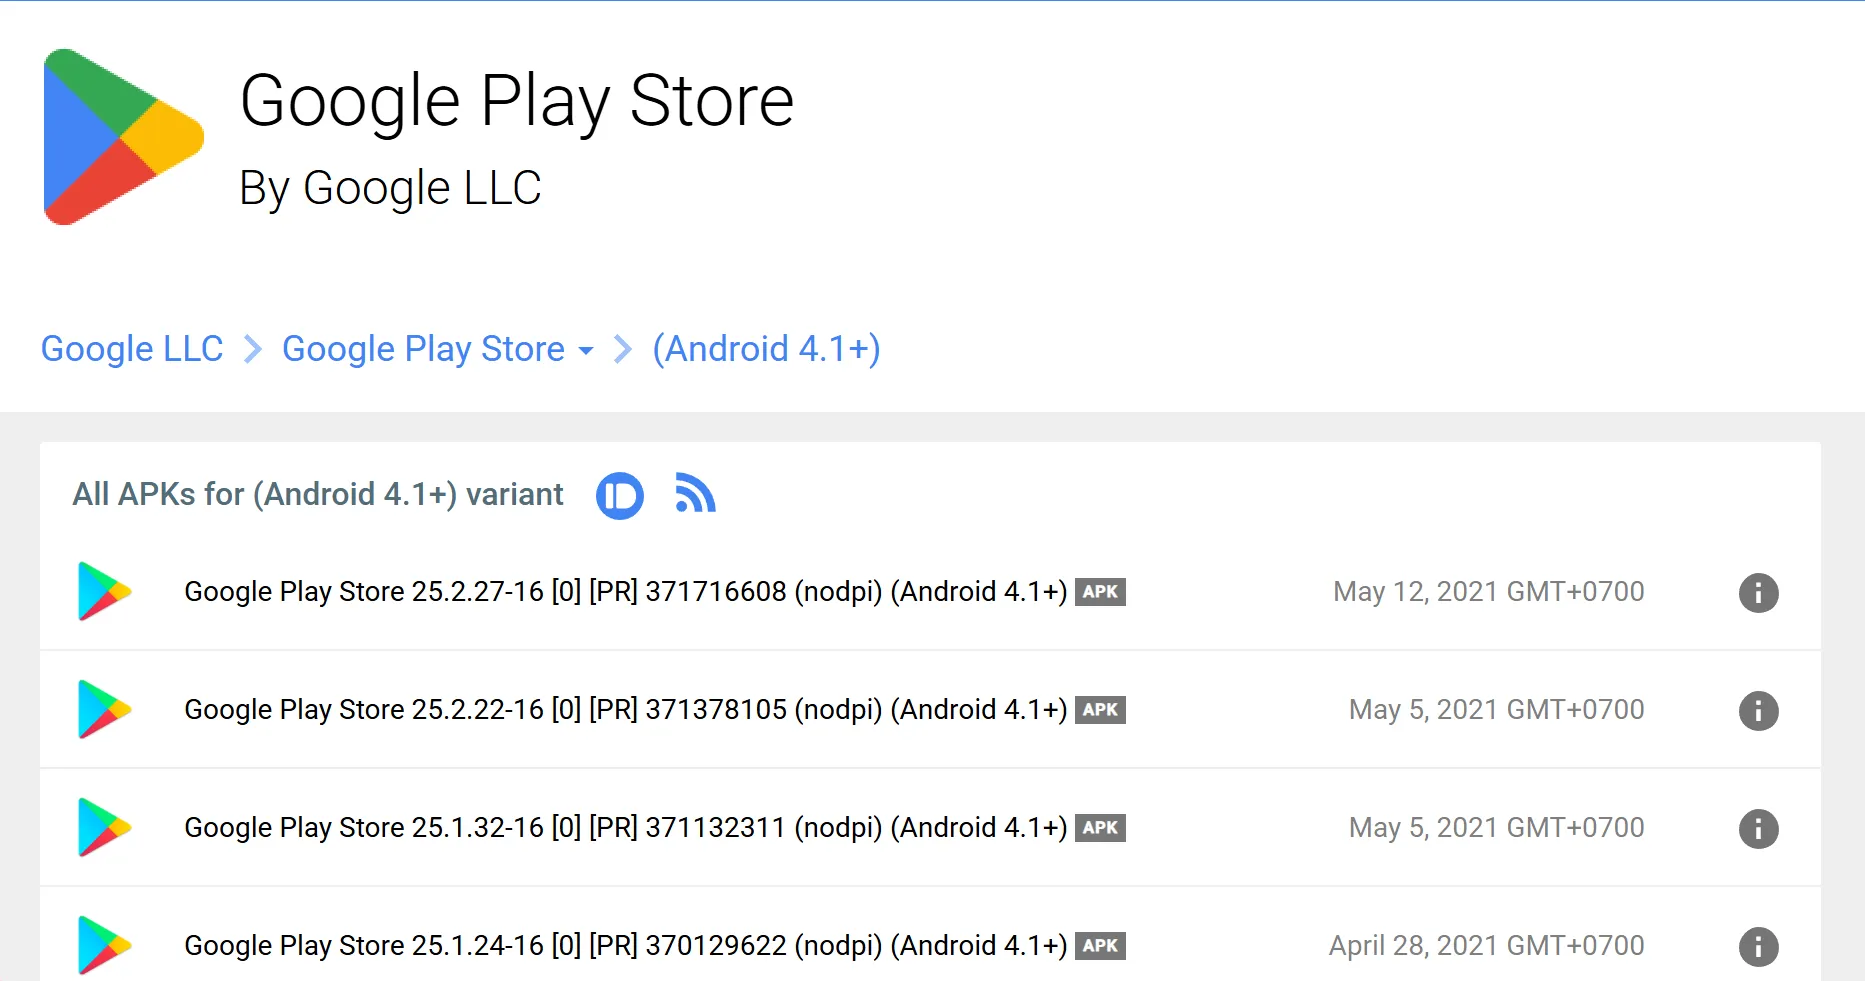The width and height of the screenshot is (1865, 981).
Task: Click the heading All APKs for (Android 4.1+) variant
Action: 318,495
